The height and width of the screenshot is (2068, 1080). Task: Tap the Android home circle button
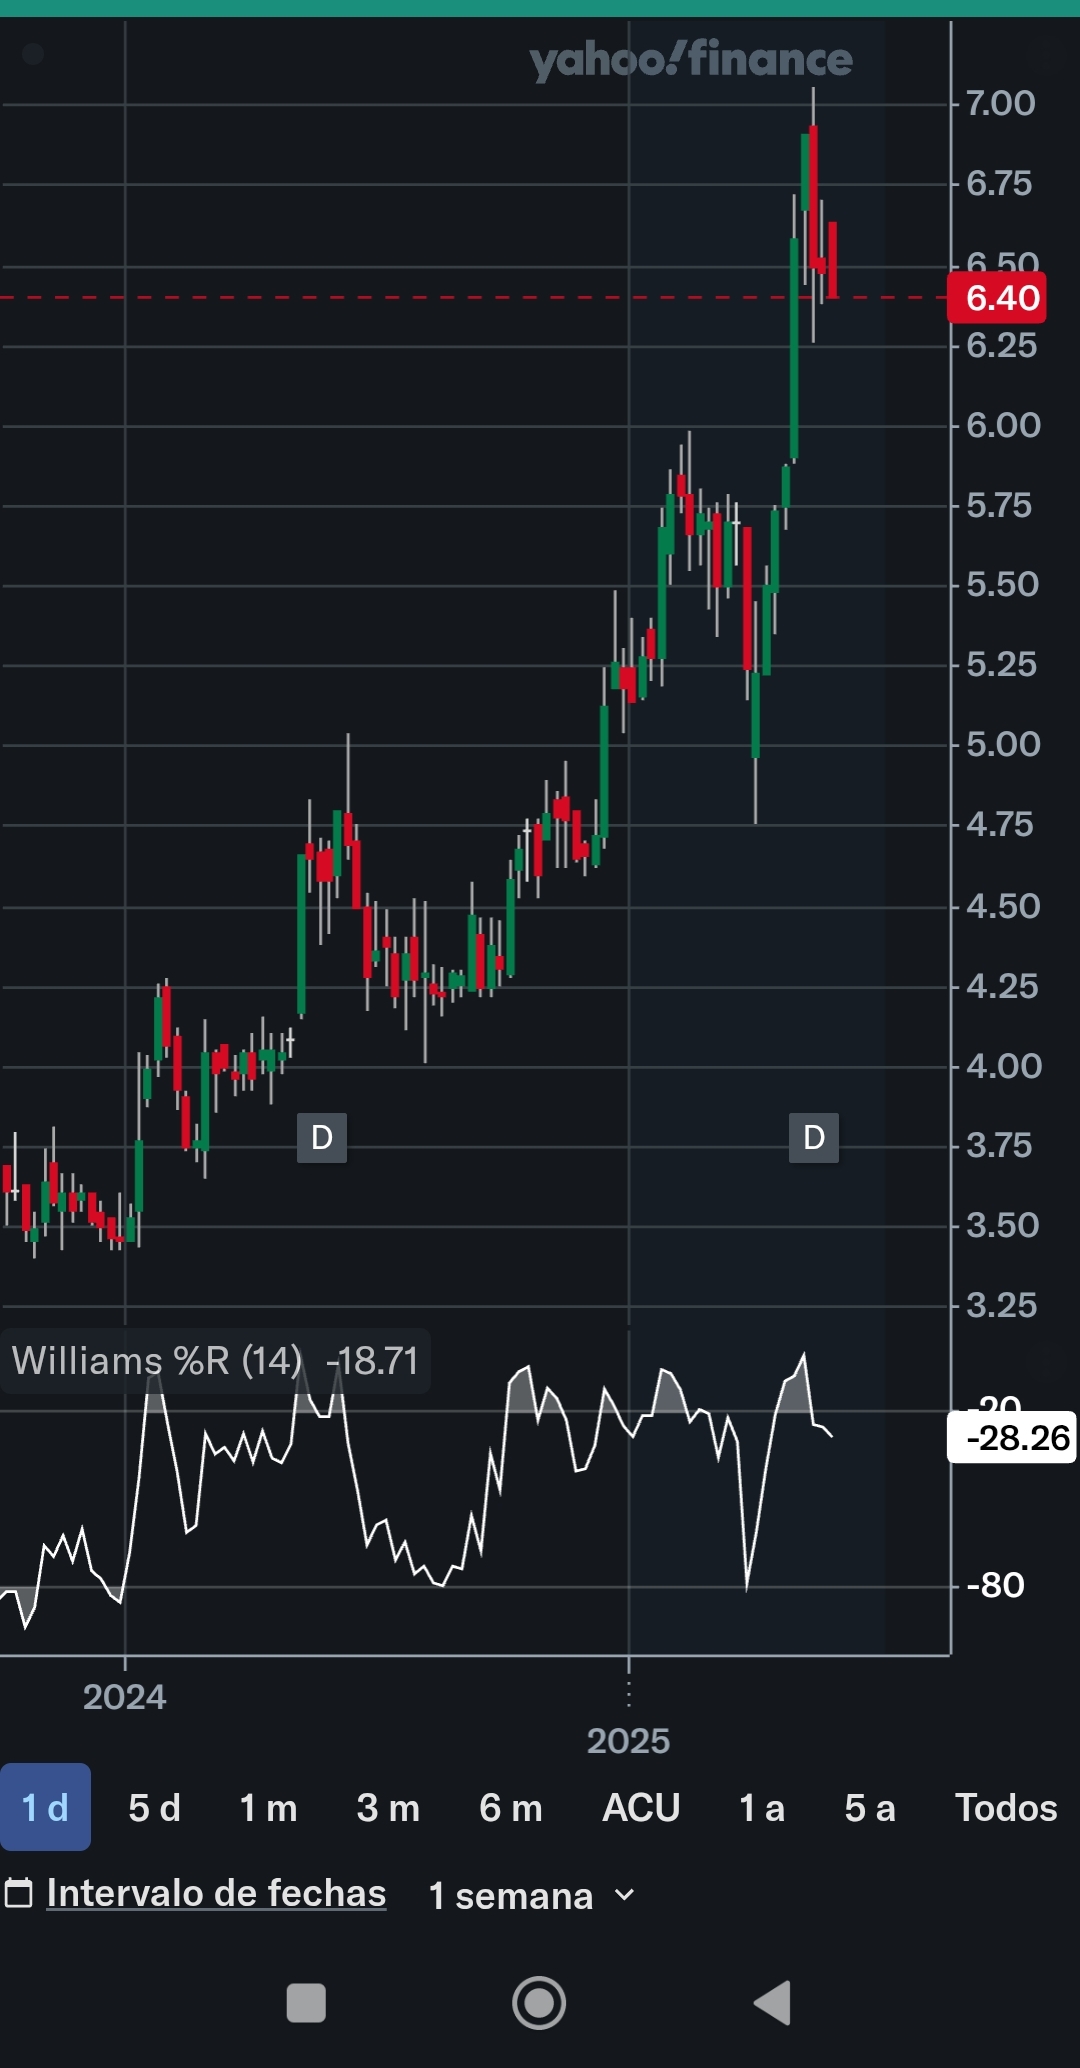pos(539,2003)
